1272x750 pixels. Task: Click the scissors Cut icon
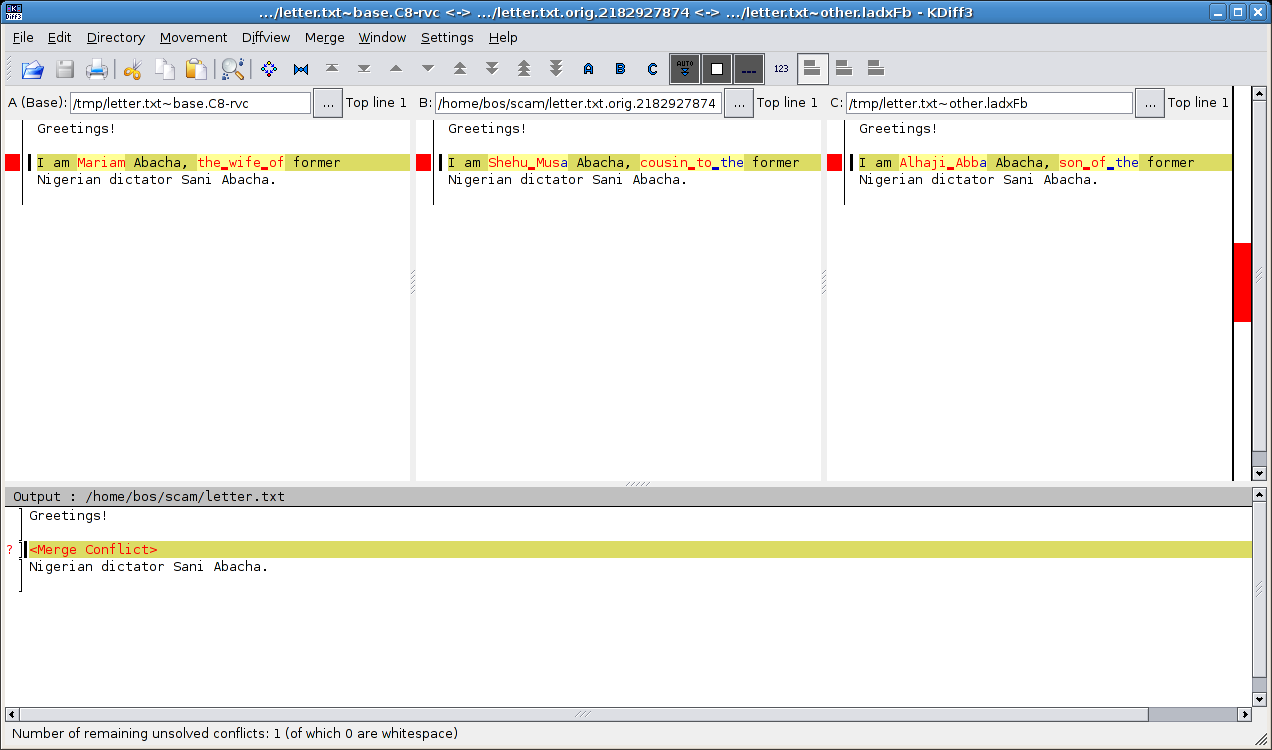[132, 69]
